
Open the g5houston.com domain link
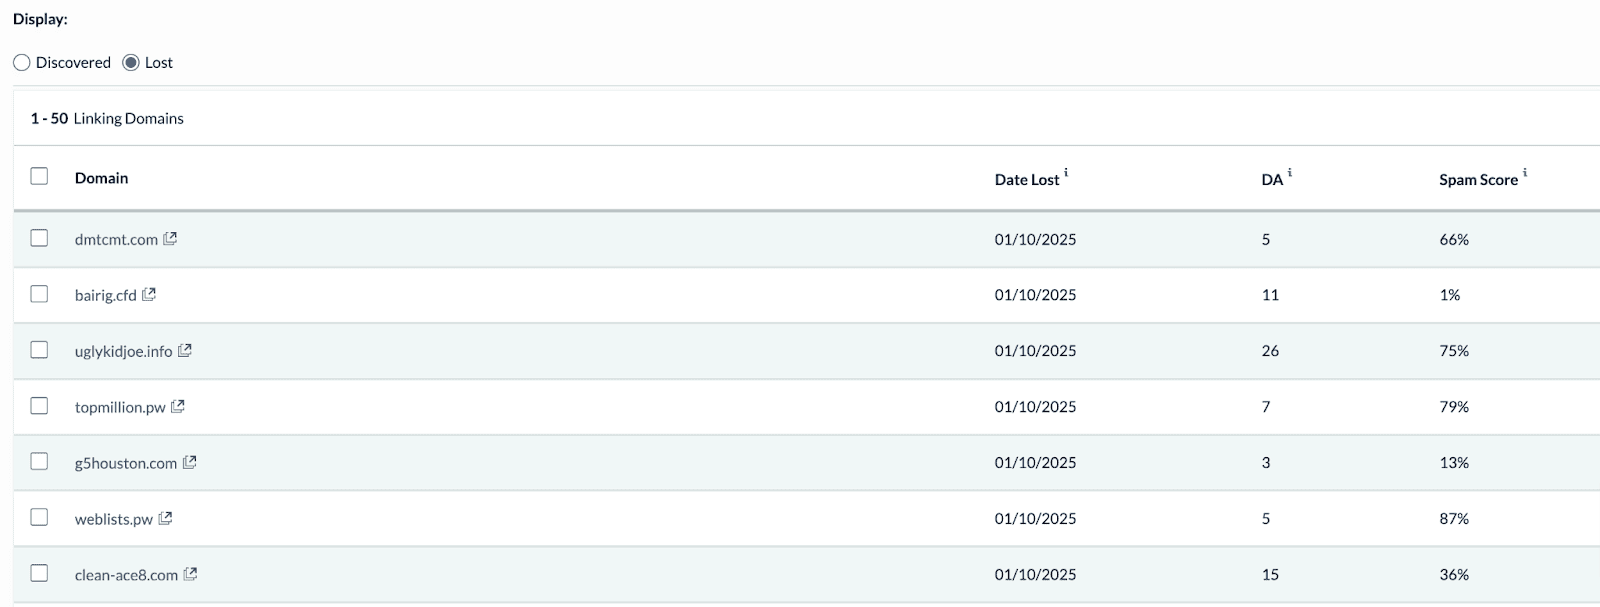[x=126, y=464]
